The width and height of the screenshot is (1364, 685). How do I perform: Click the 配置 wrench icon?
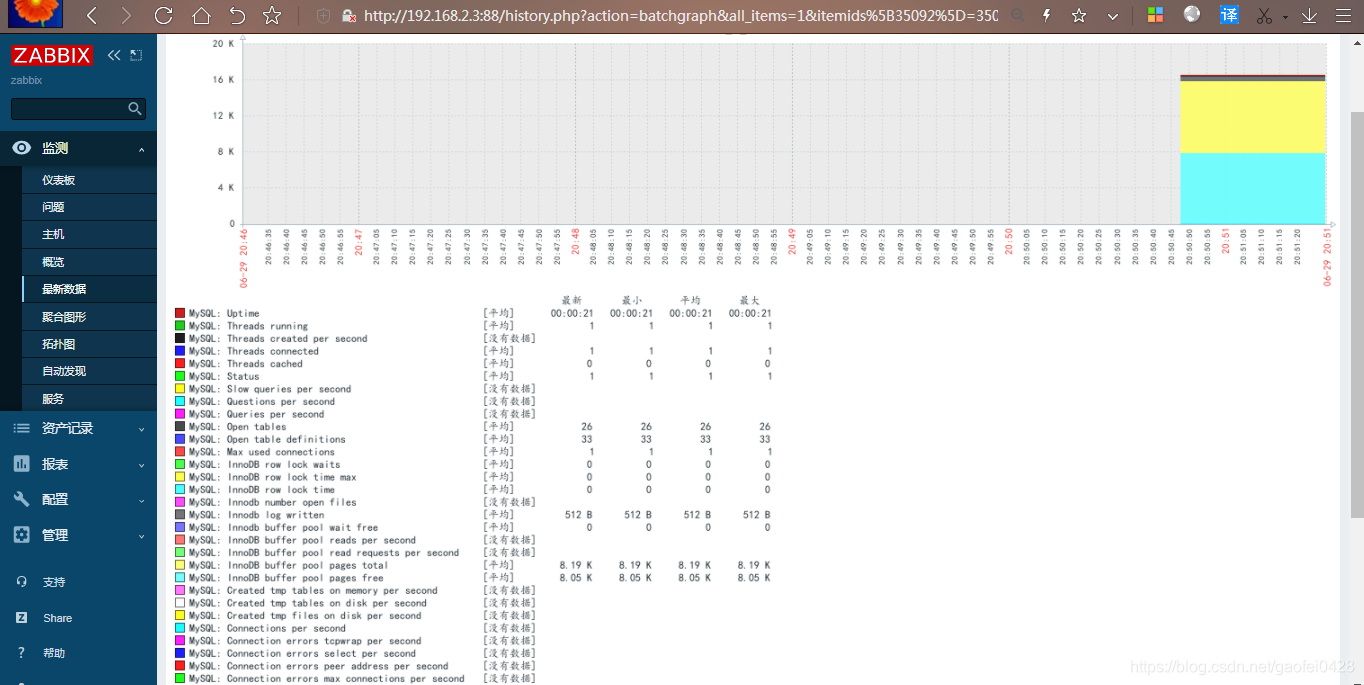click(x=21, y=499)
